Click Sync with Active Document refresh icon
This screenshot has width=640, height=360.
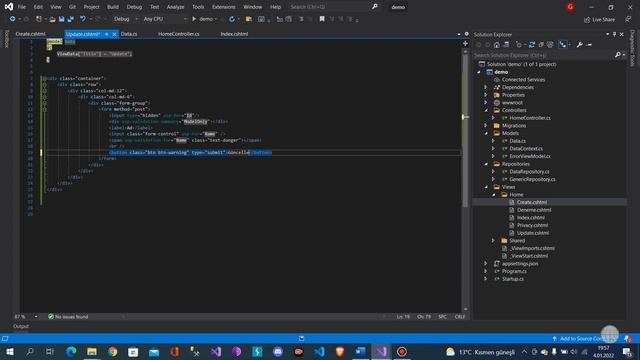coord(532,45)
